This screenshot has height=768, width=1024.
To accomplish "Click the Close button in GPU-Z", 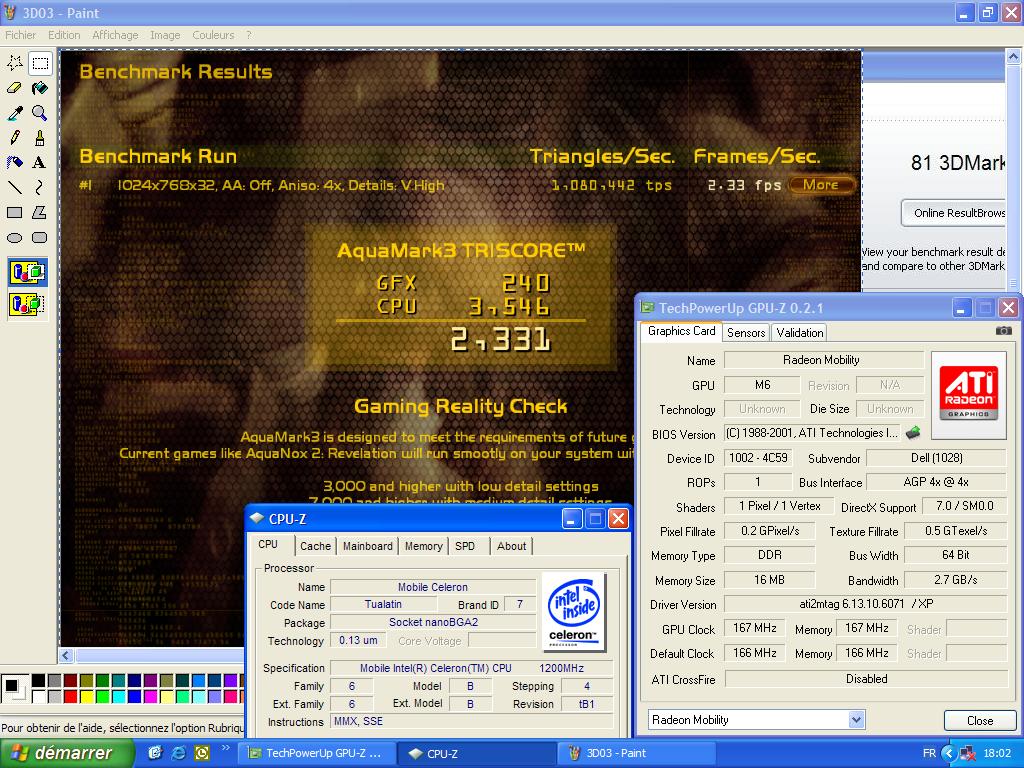I will (980, 720).
